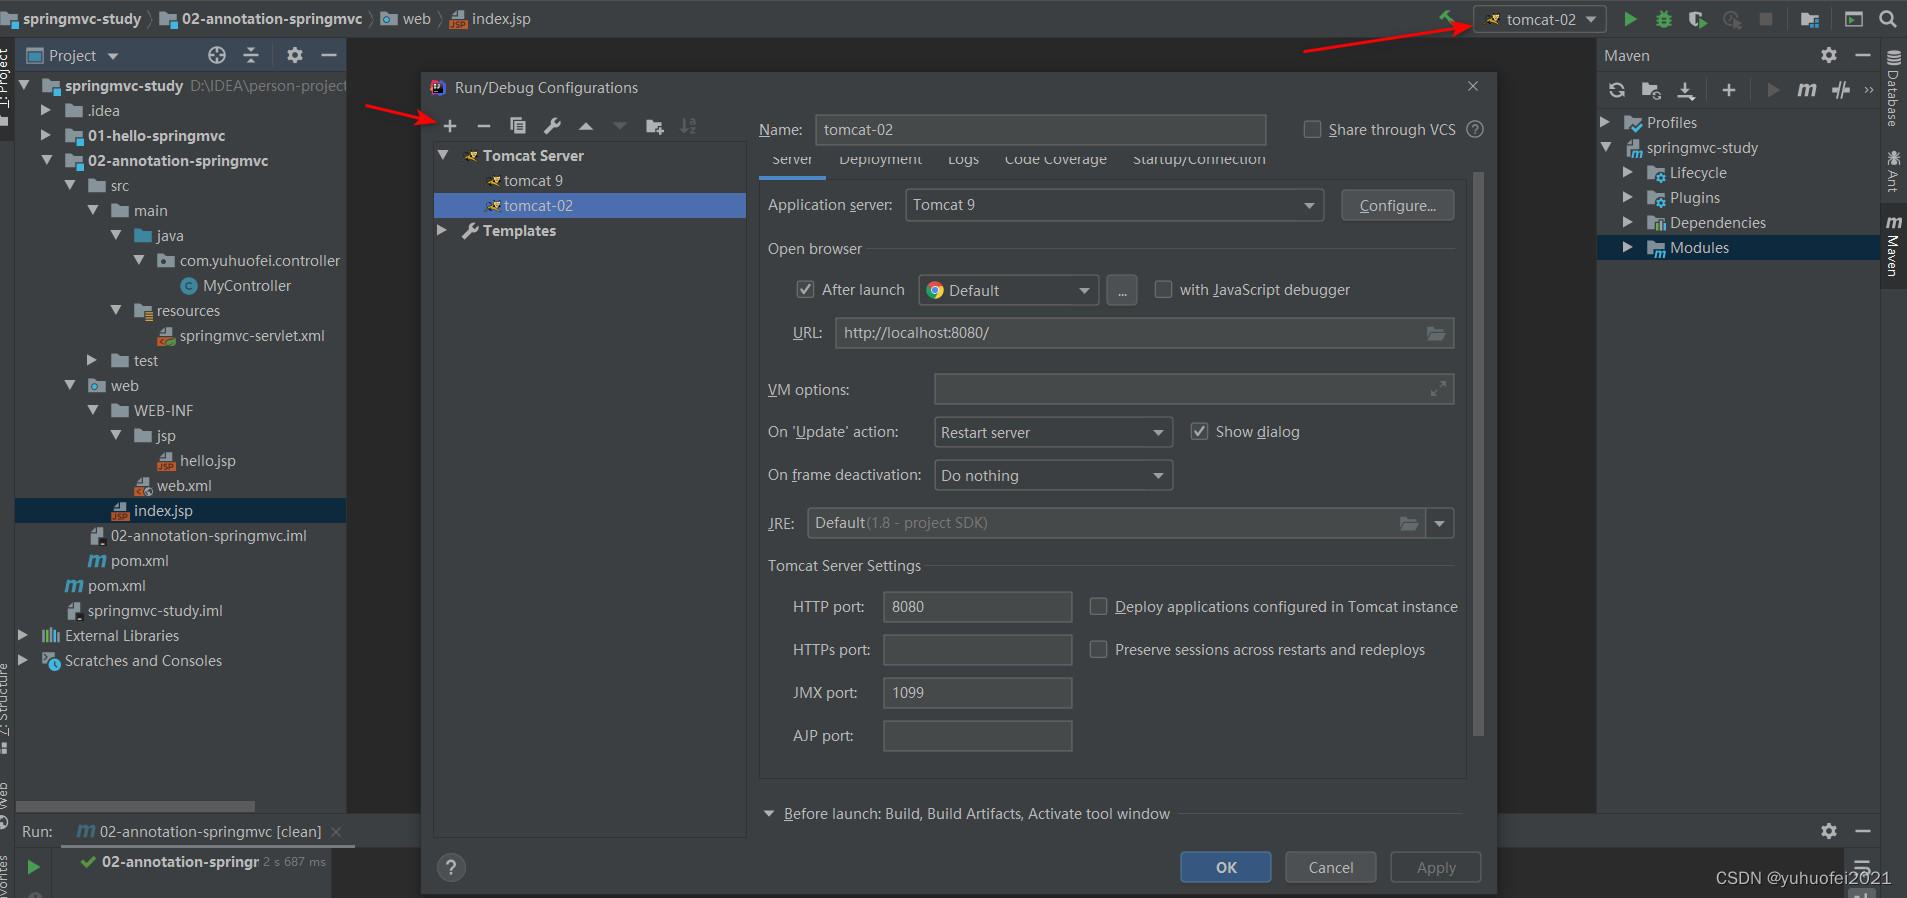The width and height of the screenshot is (1907, 898).
Task: Open JRE dropdown arrow
Action: coord(1440,523)
